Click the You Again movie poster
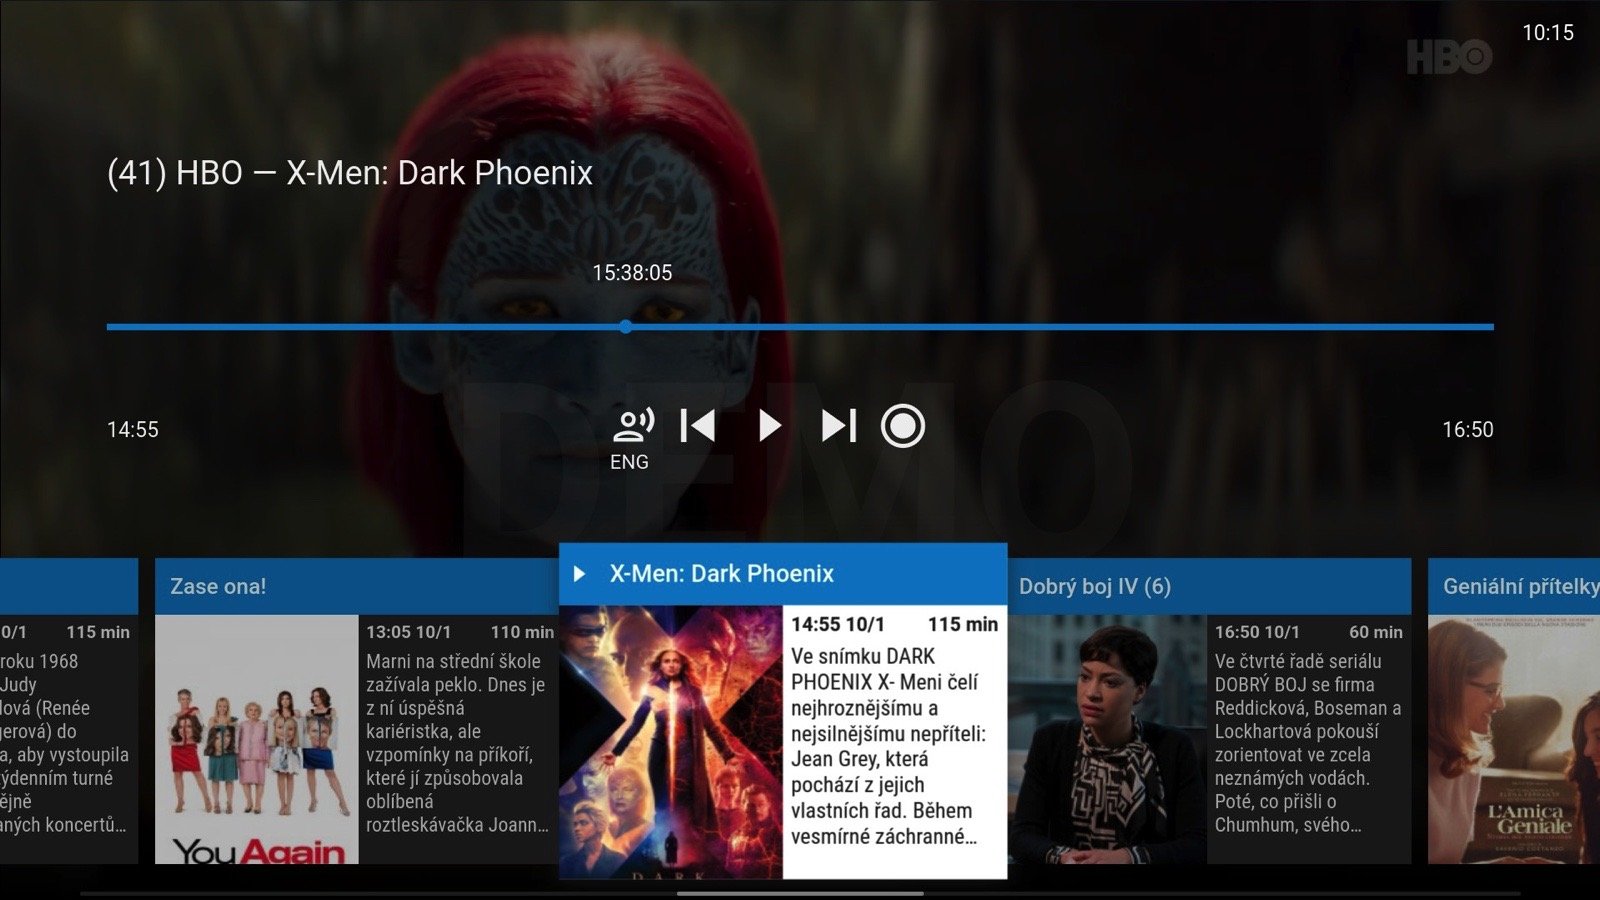Viewport: 1600px width, 900px height. click(257, 739)
